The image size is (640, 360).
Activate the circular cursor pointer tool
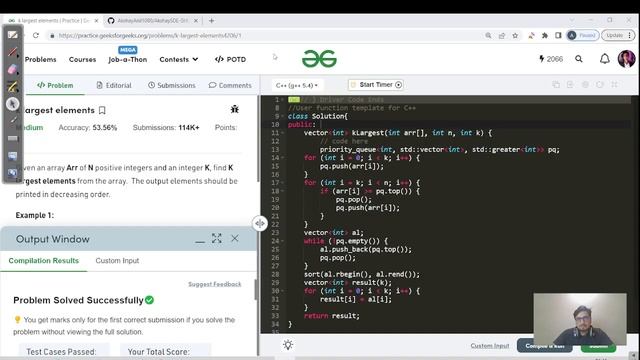pos(13,104)
